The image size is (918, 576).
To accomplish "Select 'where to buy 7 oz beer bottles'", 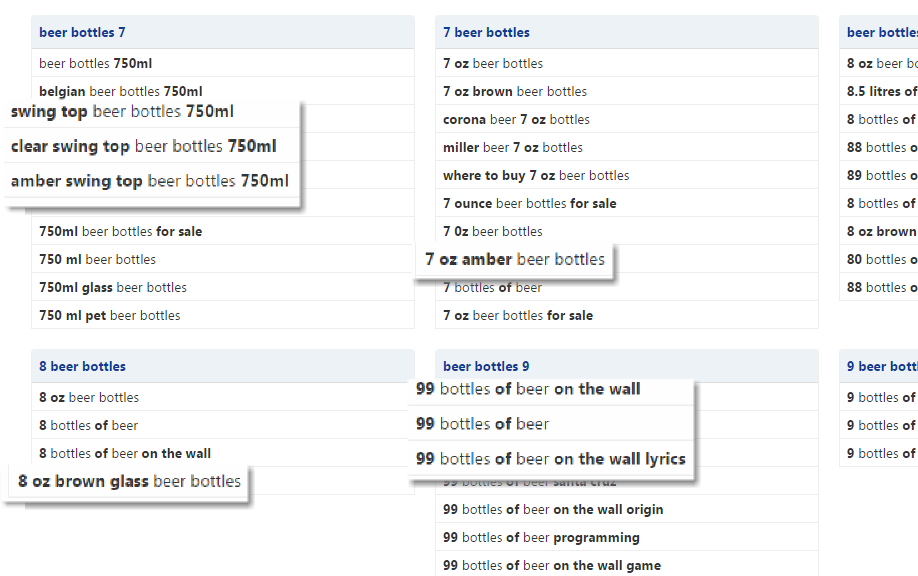I will click(x=536, y=175).
